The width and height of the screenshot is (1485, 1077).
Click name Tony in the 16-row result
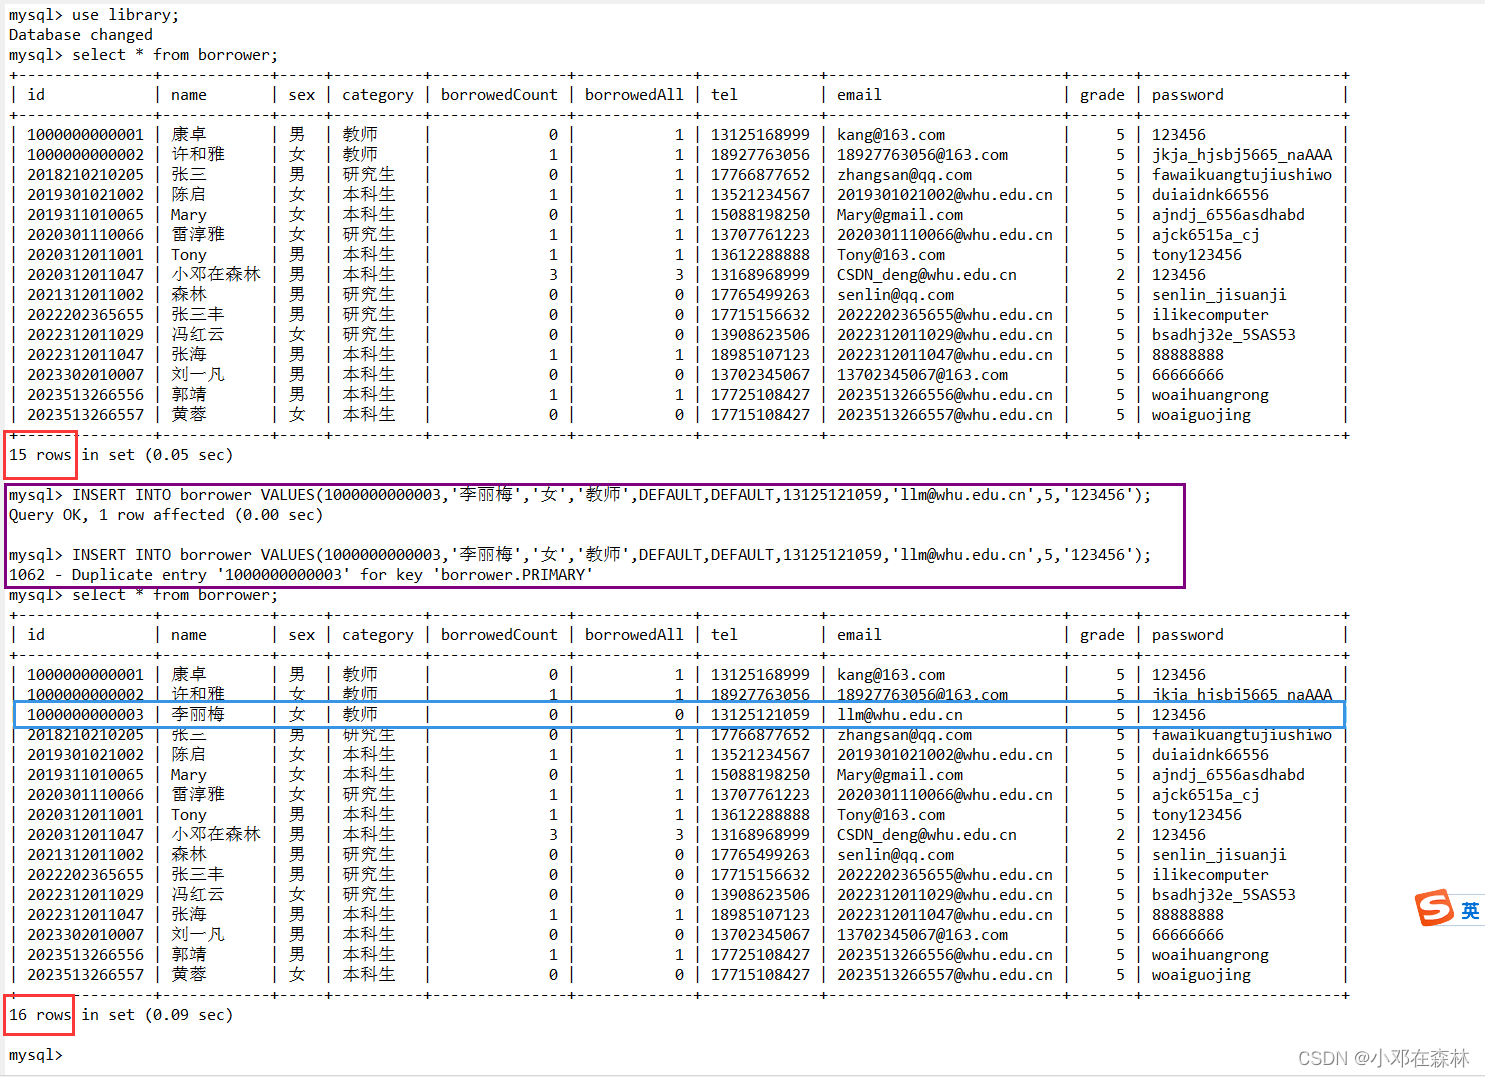tap(189, 815)
